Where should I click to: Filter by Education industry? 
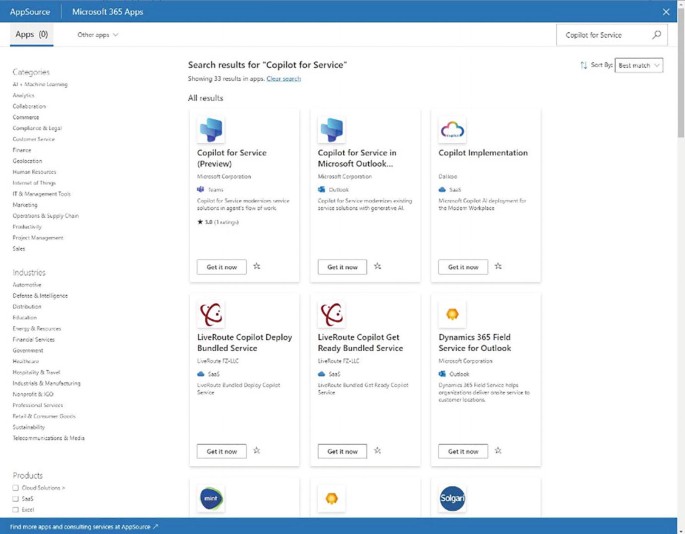click(25, 317)
